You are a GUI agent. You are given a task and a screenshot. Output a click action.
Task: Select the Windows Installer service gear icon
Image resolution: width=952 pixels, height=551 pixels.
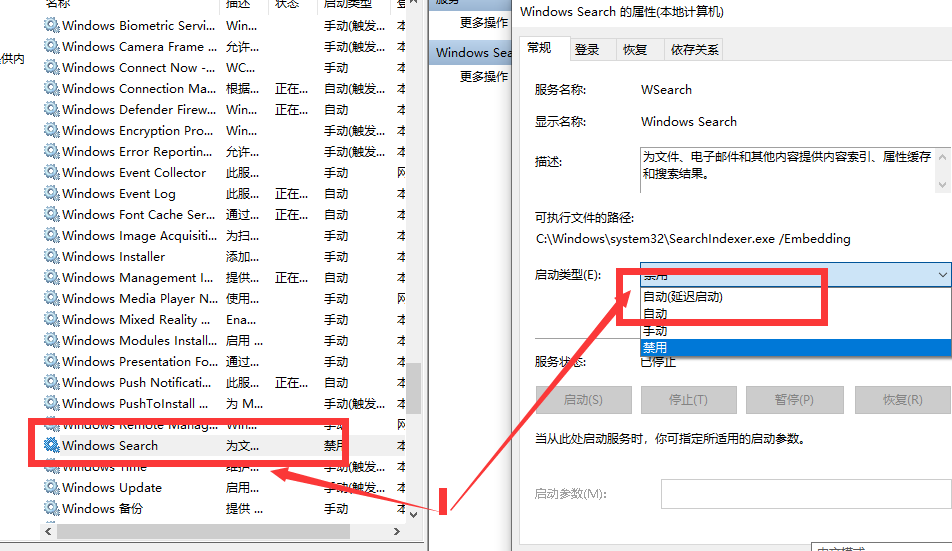[51, 257]
